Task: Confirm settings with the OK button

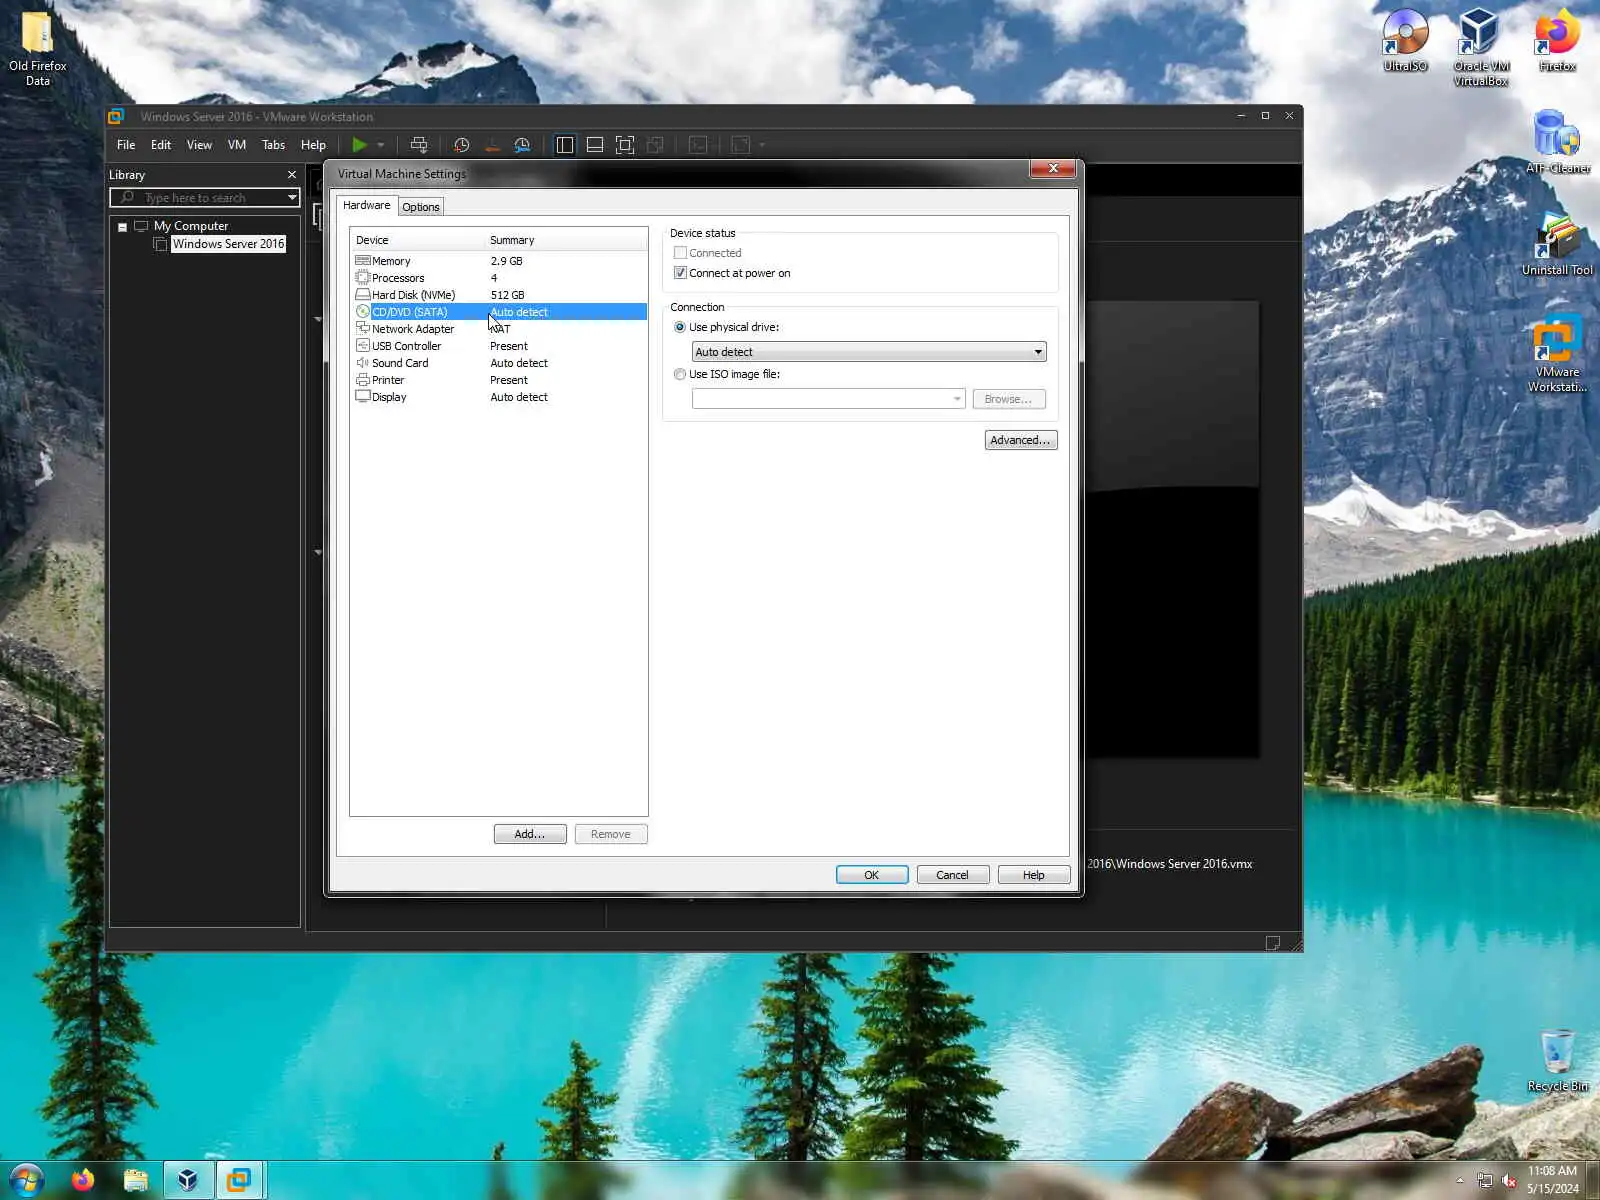Action: tap(872, 875)
